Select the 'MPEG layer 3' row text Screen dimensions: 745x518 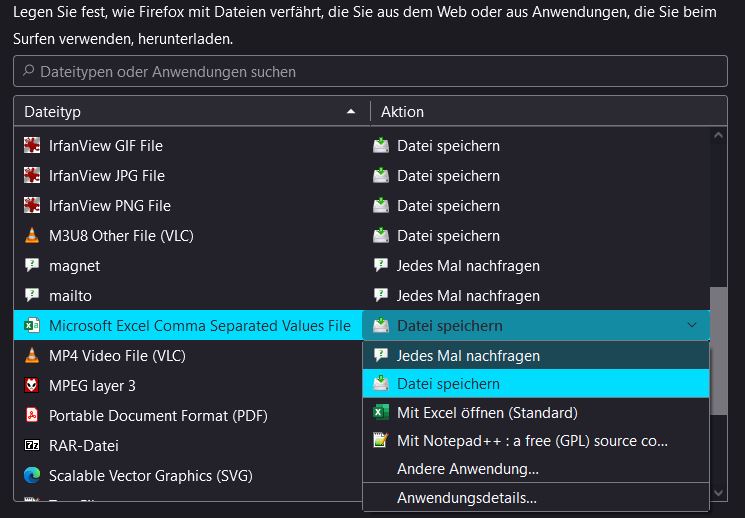pyautogui.click(x=92, y=385)
